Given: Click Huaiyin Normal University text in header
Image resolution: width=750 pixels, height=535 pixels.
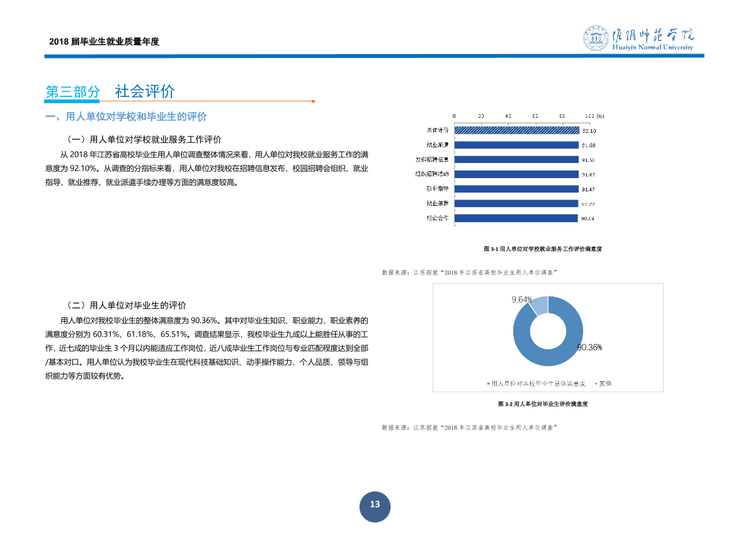Looking at the screenshot, I should pyautogui.click(x=652, y=47).
